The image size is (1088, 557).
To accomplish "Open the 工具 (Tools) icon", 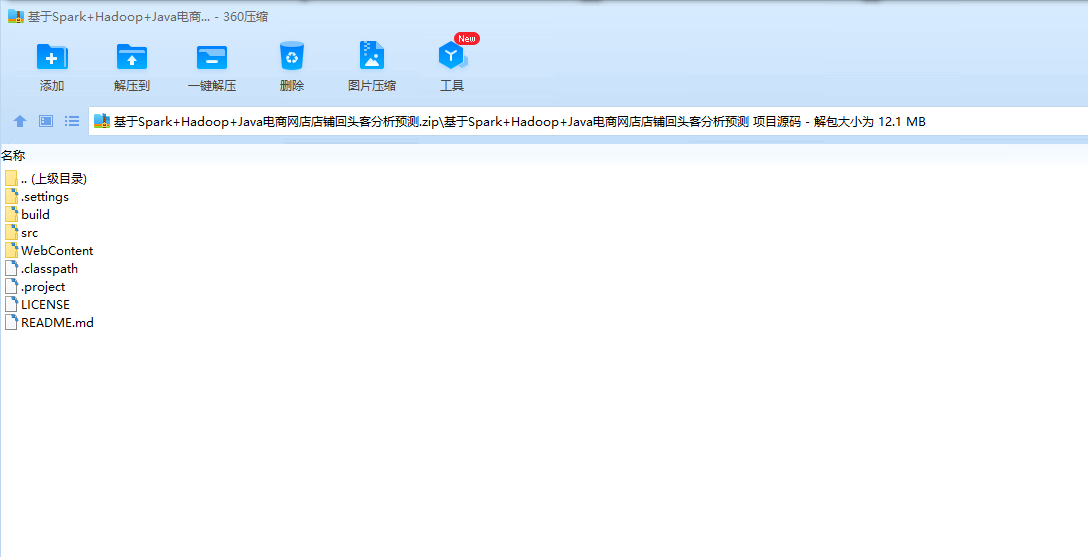I will (x=452, y=56).
